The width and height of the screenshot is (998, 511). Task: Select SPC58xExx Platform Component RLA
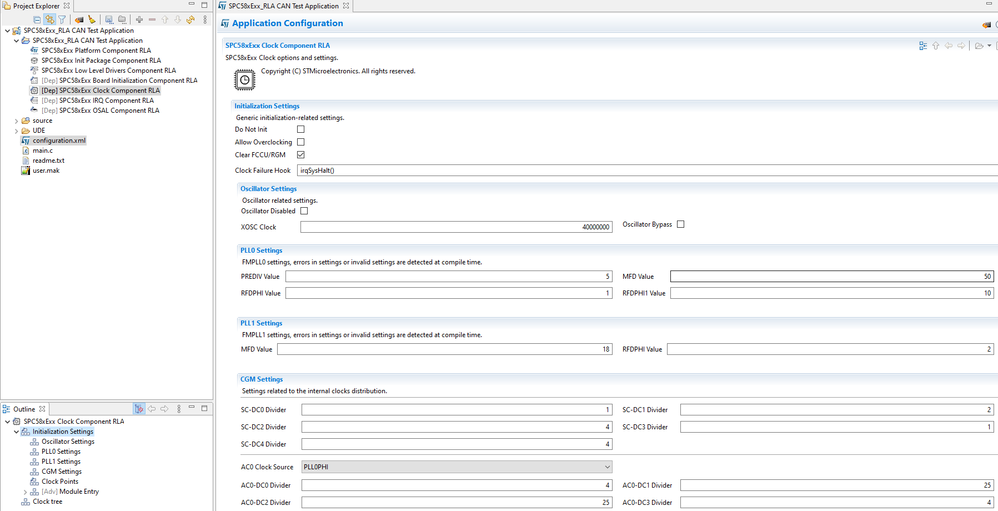(x=95, y=50)
